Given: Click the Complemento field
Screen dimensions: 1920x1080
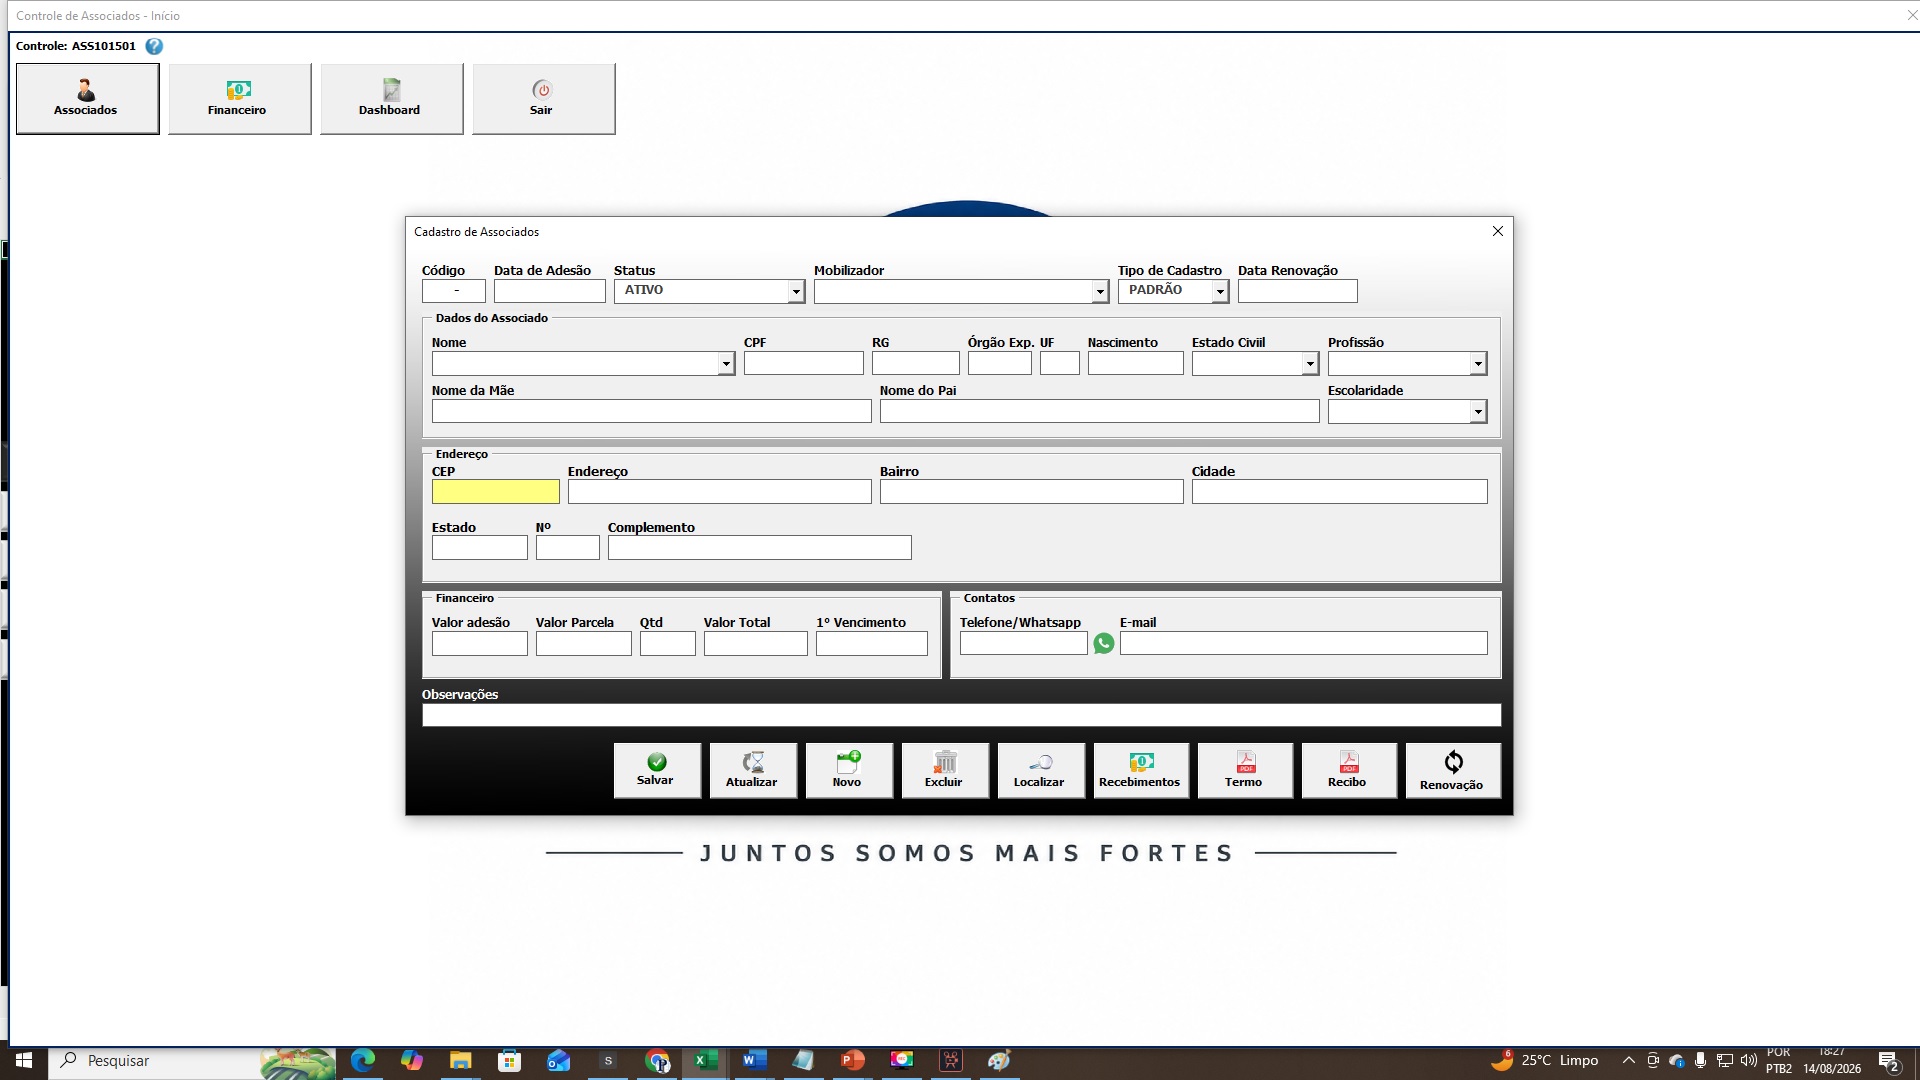Looking at the screenshot, I should (x=760, y=548).
